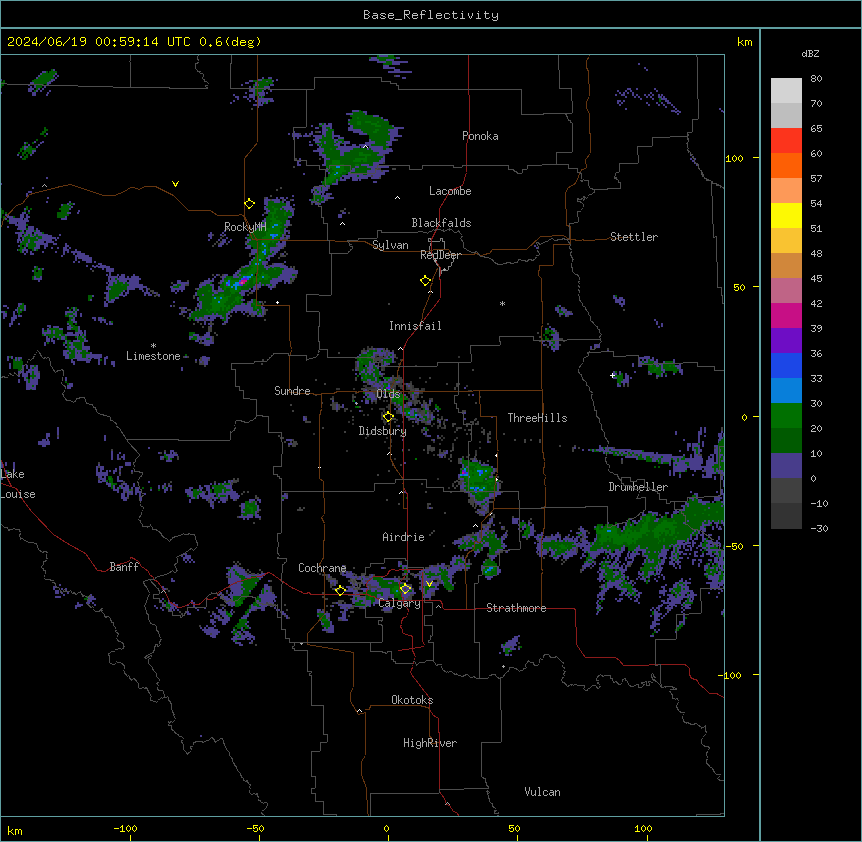Click the Okotoks city label
The width and height of the screenshot is (862, 842).
point(412,700)
